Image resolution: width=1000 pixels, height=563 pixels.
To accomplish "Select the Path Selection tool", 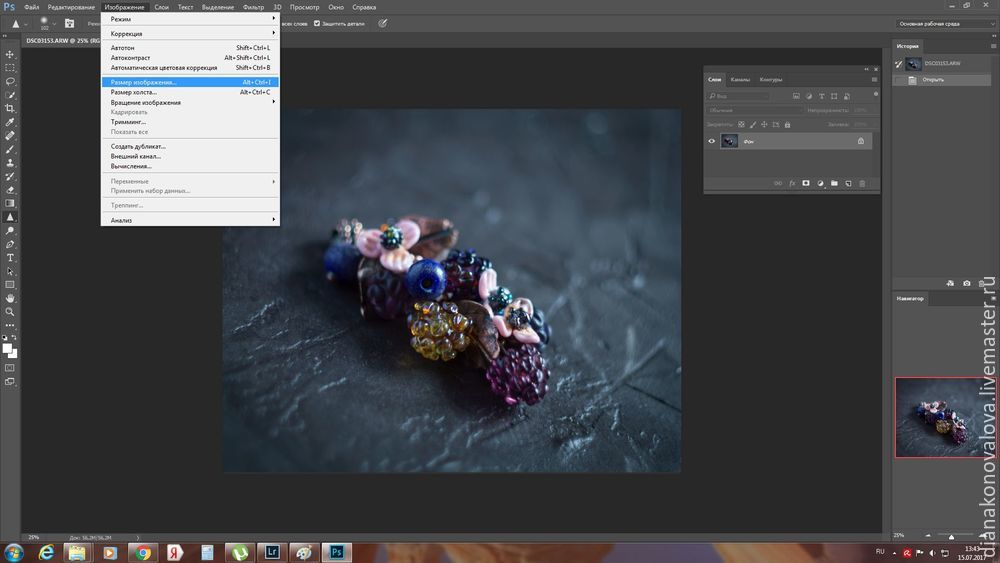I will point(10,272).
